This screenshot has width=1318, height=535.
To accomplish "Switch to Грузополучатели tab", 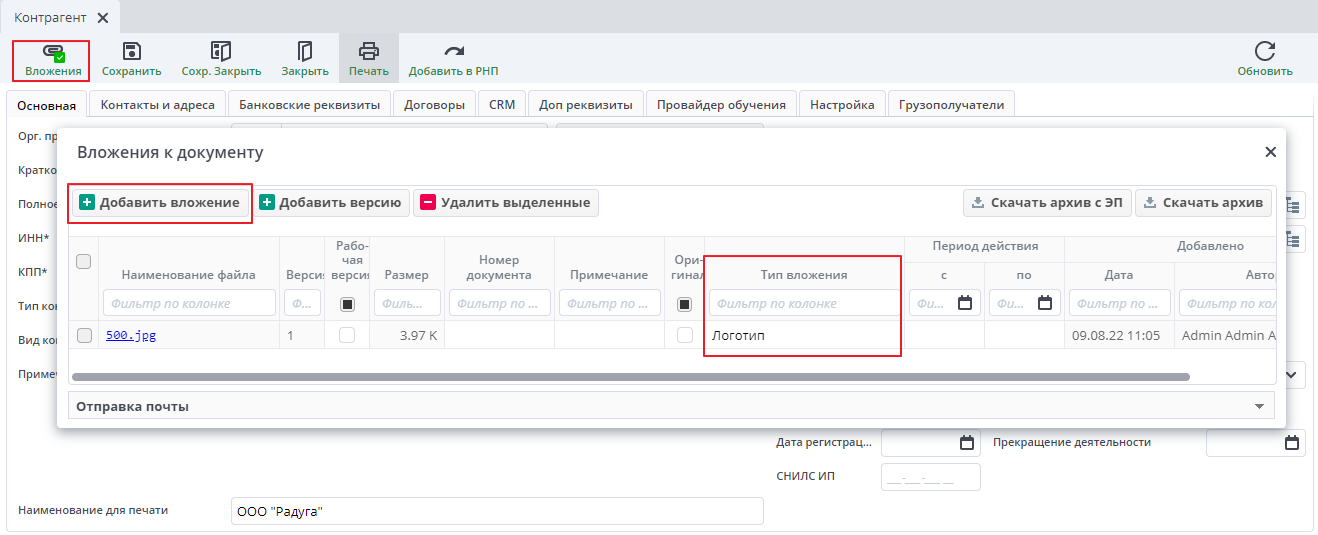I will 951,104.
